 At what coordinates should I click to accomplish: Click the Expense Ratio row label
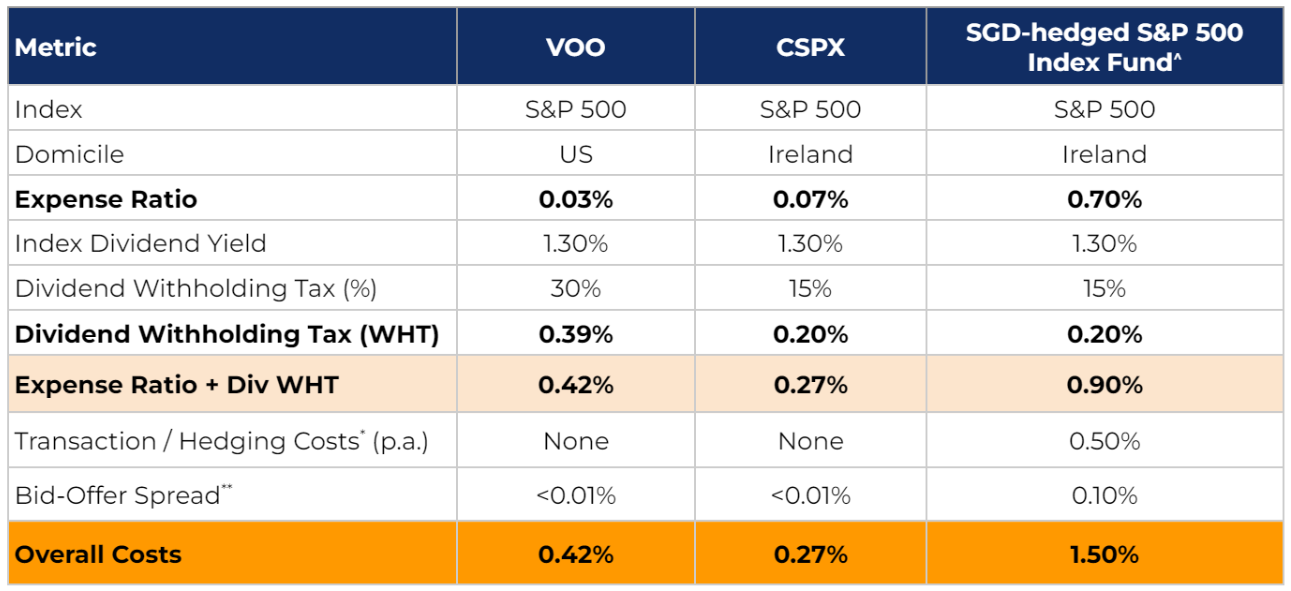(106, 199)
